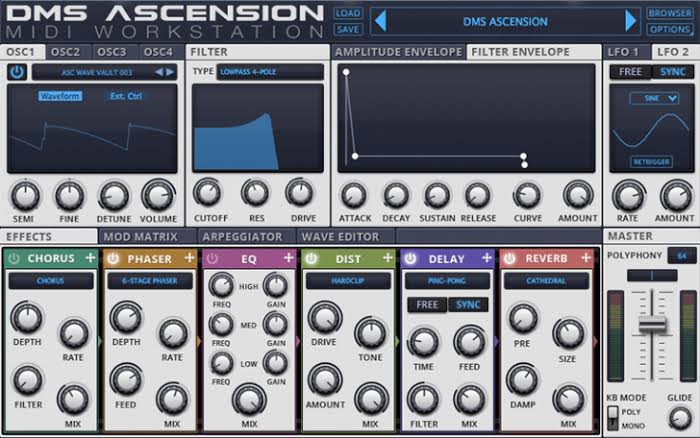This screenshot has width=700, height=438.
Task: Click the Filter RES knob
Action: click(x=255, y=193)
